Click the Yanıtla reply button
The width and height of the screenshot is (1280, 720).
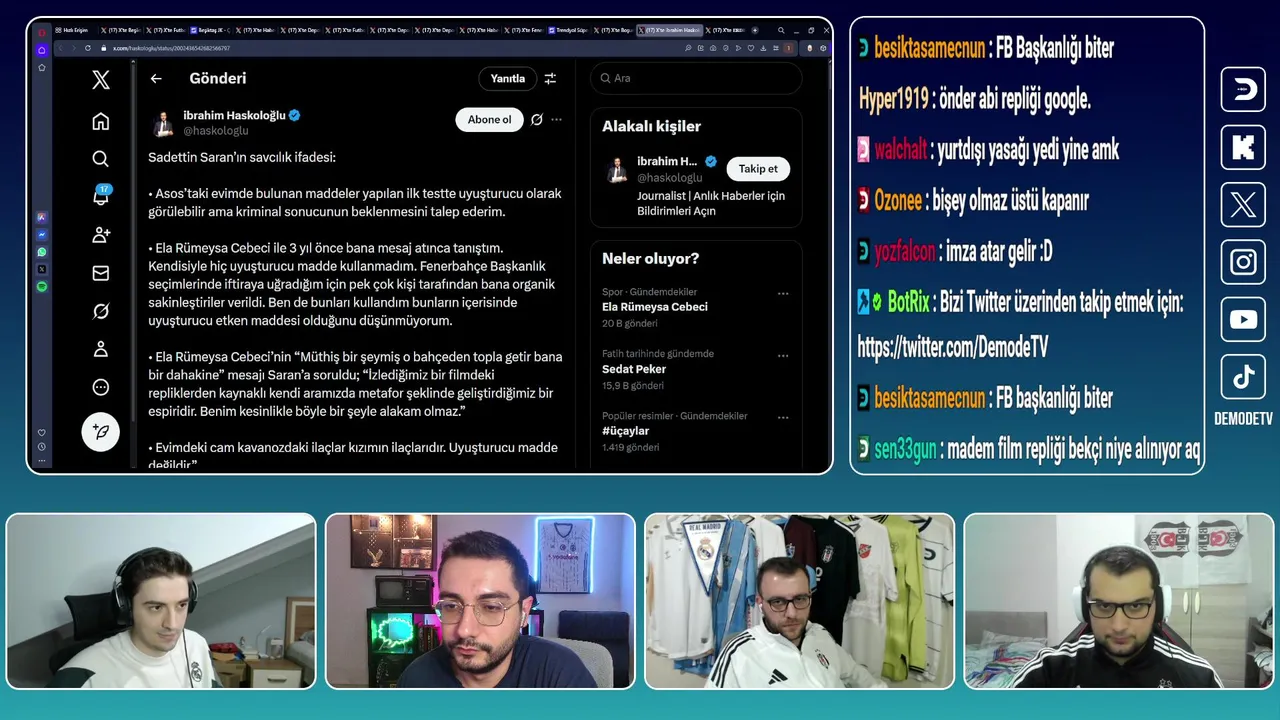(508, 78)
